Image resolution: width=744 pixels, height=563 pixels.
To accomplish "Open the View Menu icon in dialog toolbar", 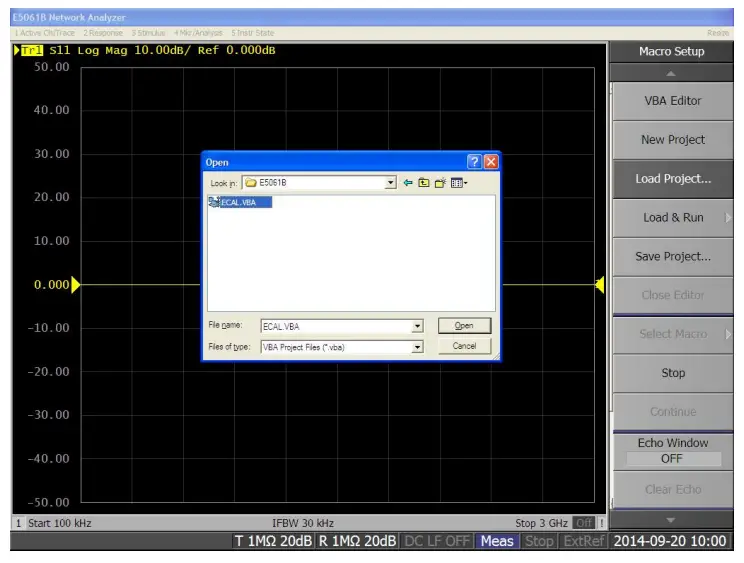I will [x=458, y=183].
